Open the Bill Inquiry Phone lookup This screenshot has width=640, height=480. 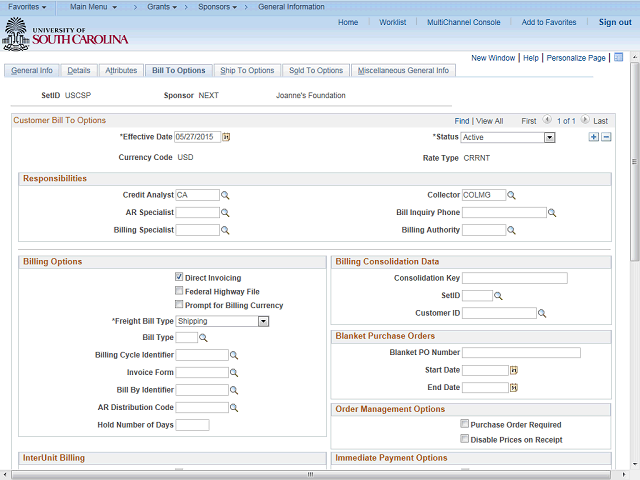pos(552,213)
